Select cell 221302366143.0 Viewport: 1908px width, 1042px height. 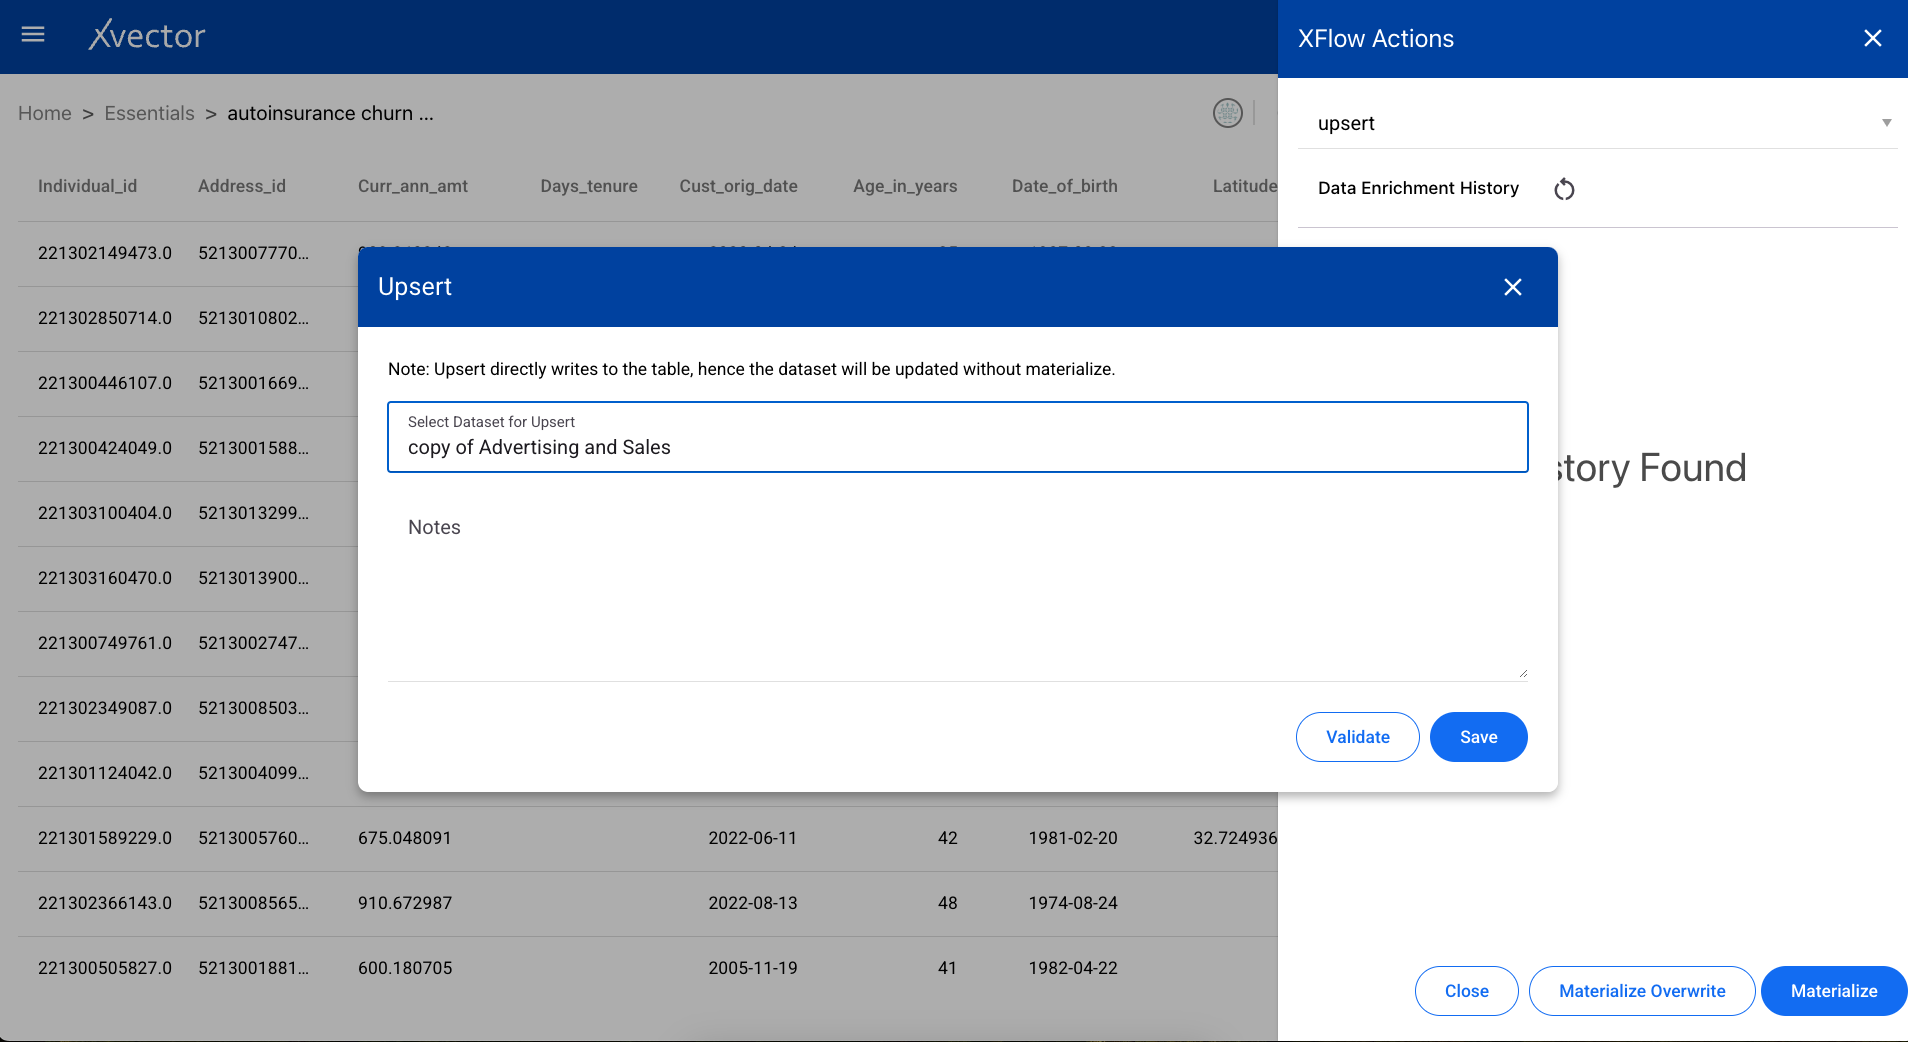pyautogui.click(x=105, y=903)
